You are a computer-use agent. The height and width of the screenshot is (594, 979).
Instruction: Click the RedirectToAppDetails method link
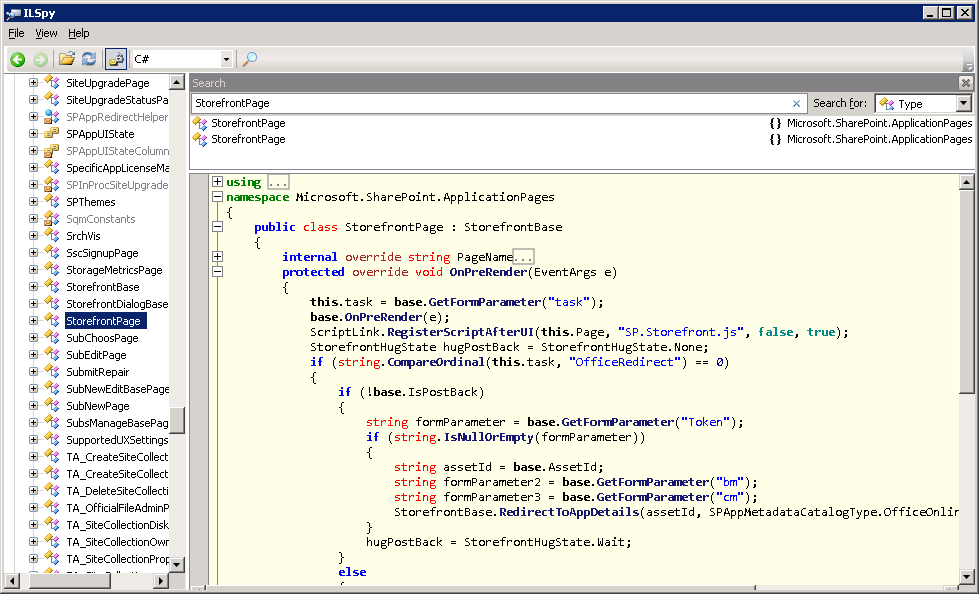click(569, 512)
